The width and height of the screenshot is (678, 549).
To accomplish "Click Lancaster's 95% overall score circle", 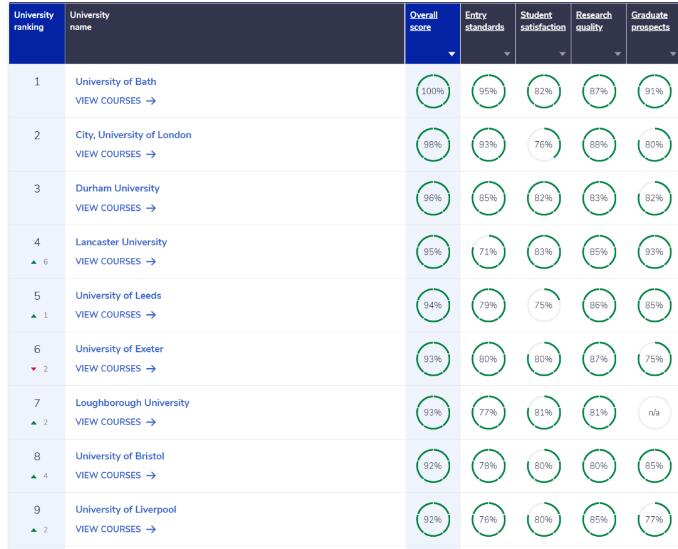I will click(433, 252).
